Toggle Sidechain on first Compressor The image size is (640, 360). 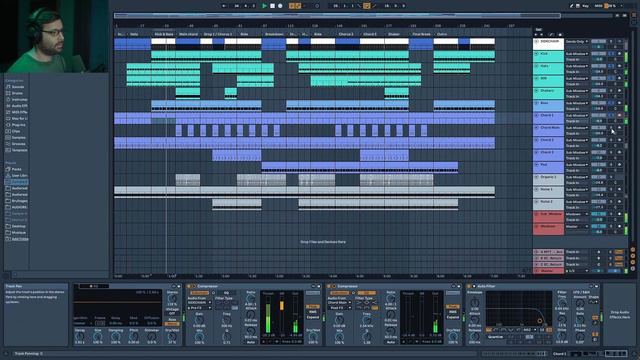[x=199, y=293]
